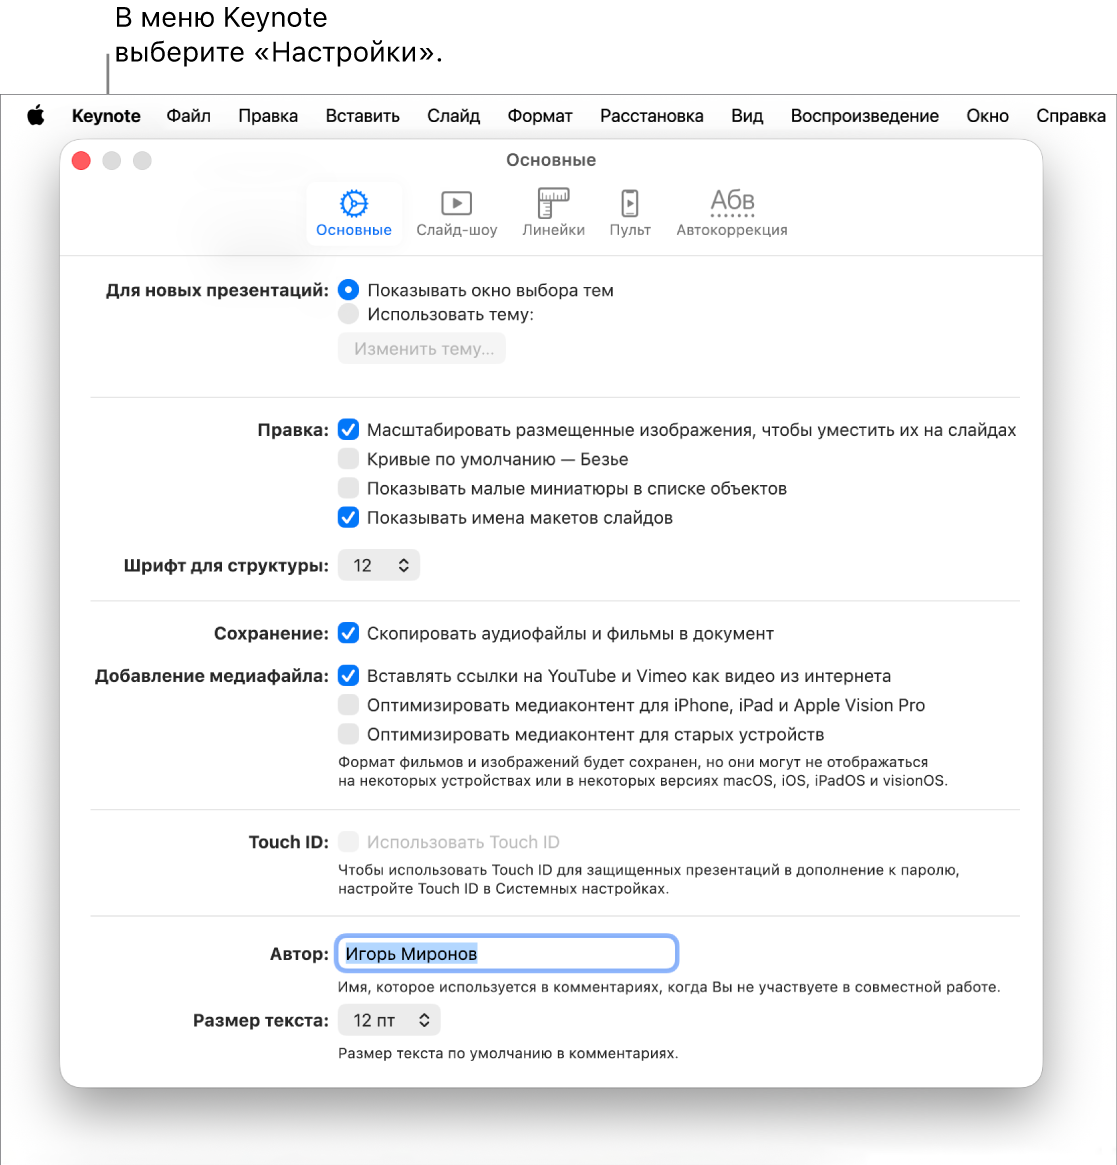
Task: Open the Вставить menu
Action: point(363,116)
